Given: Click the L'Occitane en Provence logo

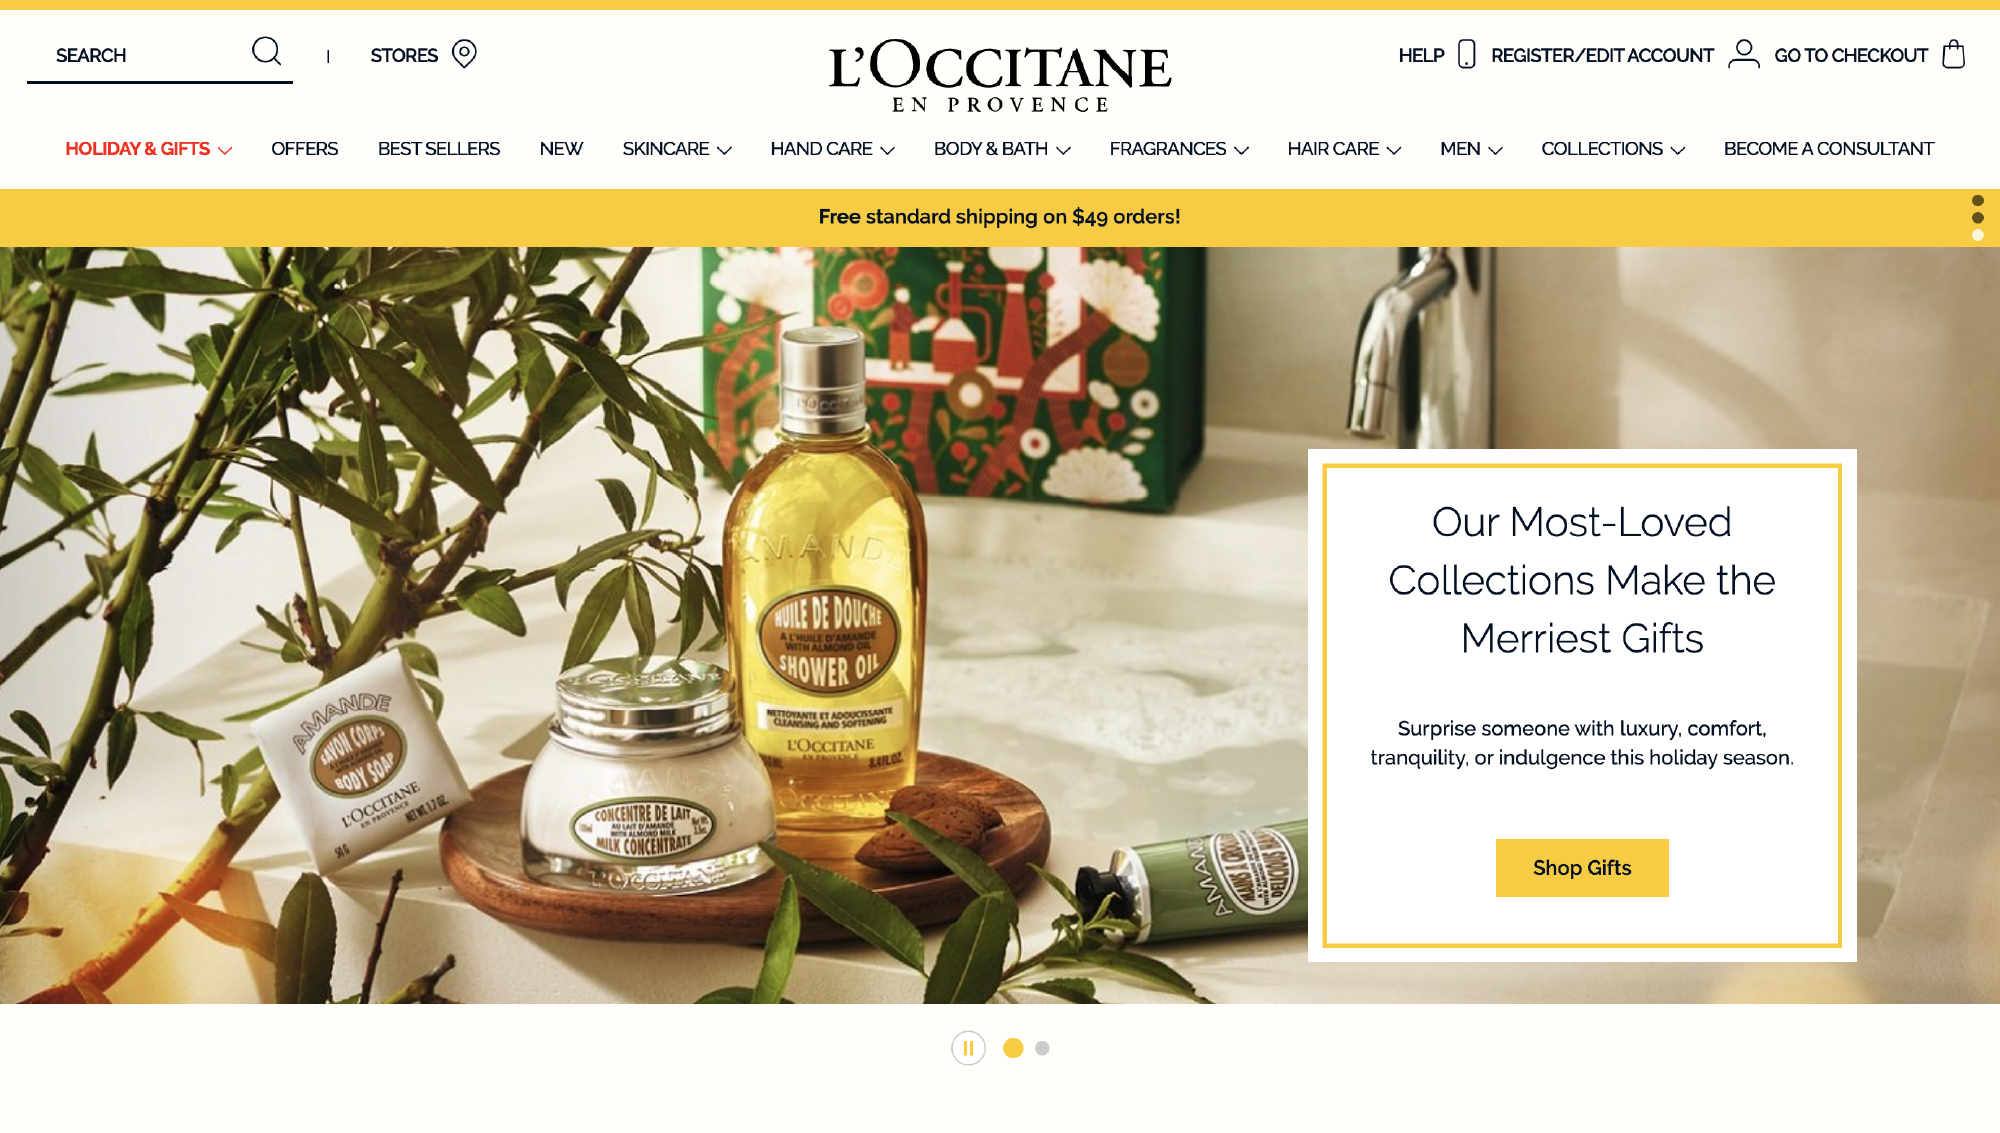Looking at the screenshot, I should [x=1000, y=76].
